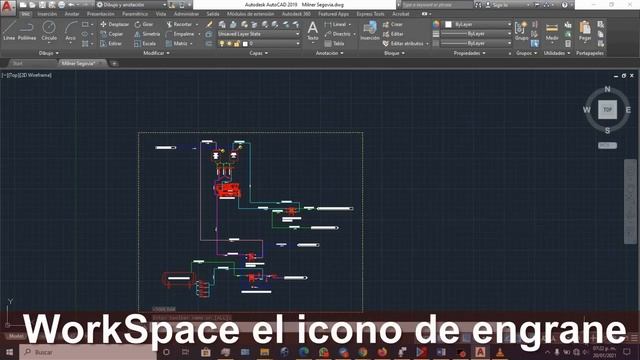Toggle the layer lock padlock icon
Image resolution: width=640 pixels, height=360 pixels.
[x=236, y=43]
